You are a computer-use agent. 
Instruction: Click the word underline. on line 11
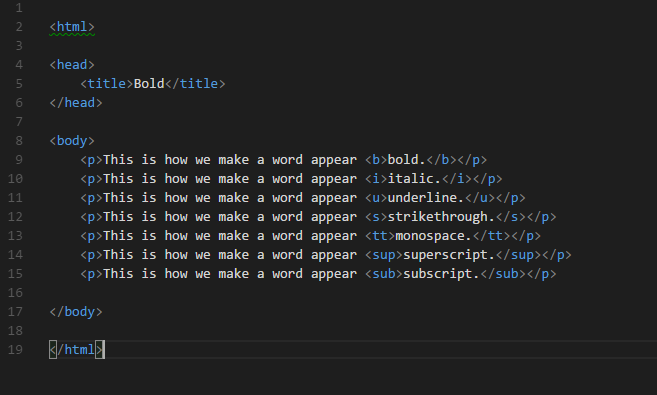(x=426, y=198)
